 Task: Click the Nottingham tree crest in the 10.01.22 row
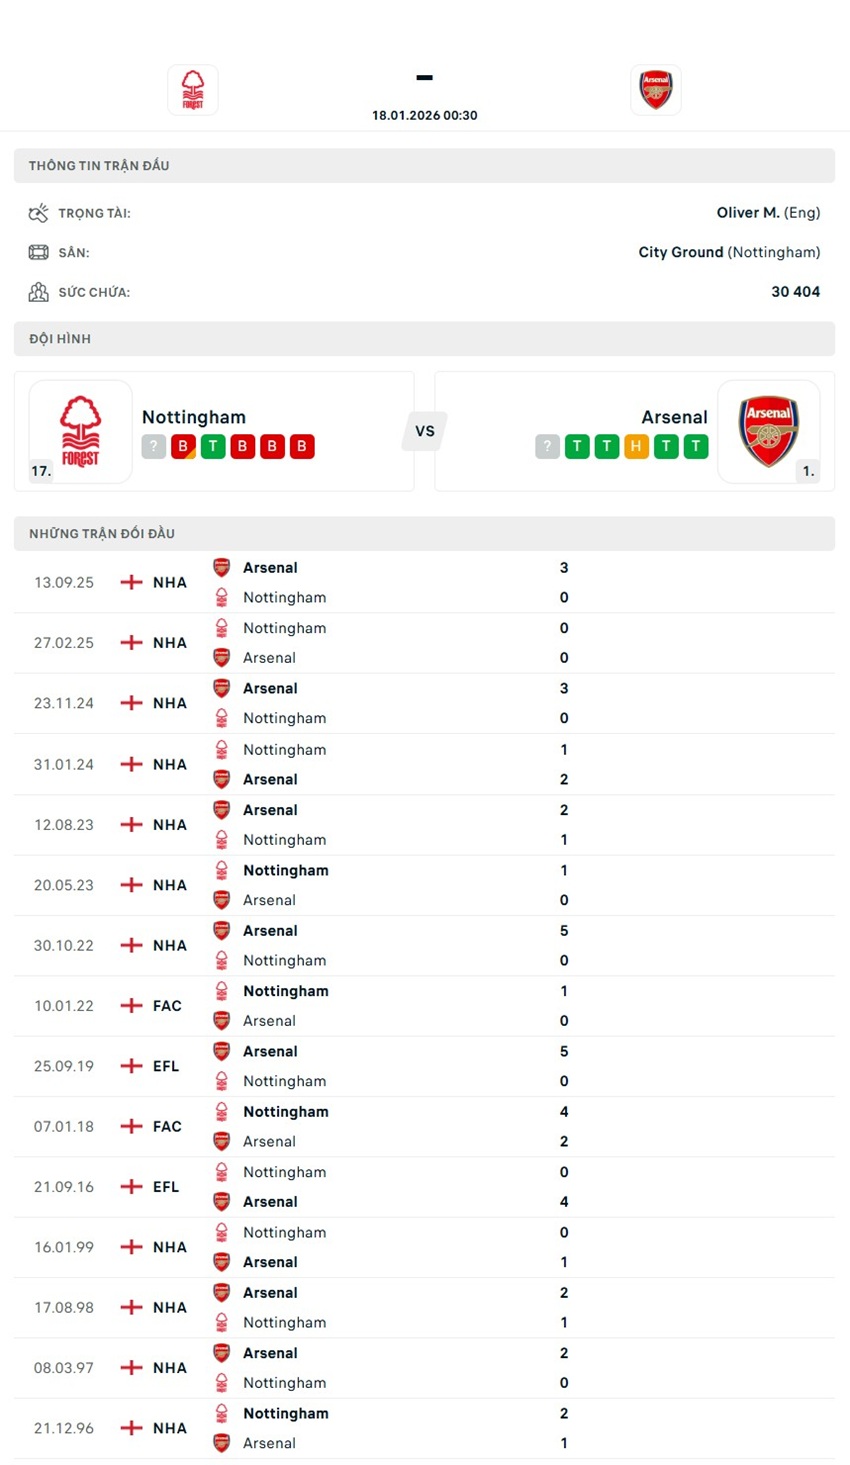tap(221, 991)
